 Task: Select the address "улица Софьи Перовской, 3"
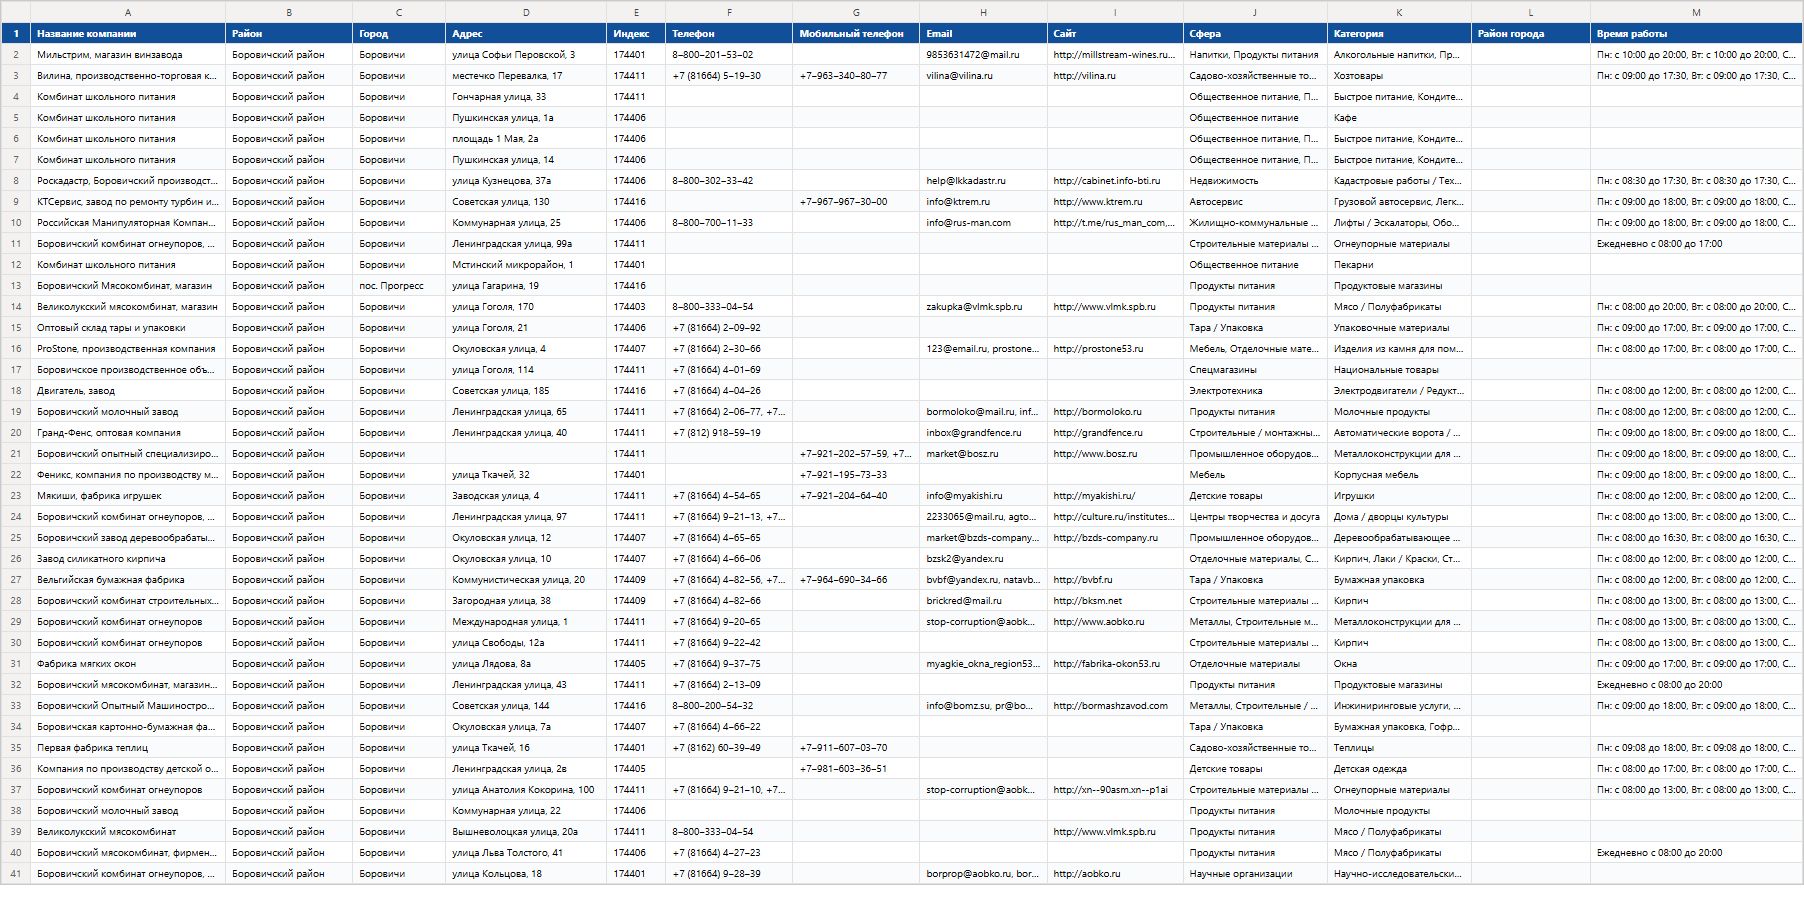pos(526,55)
